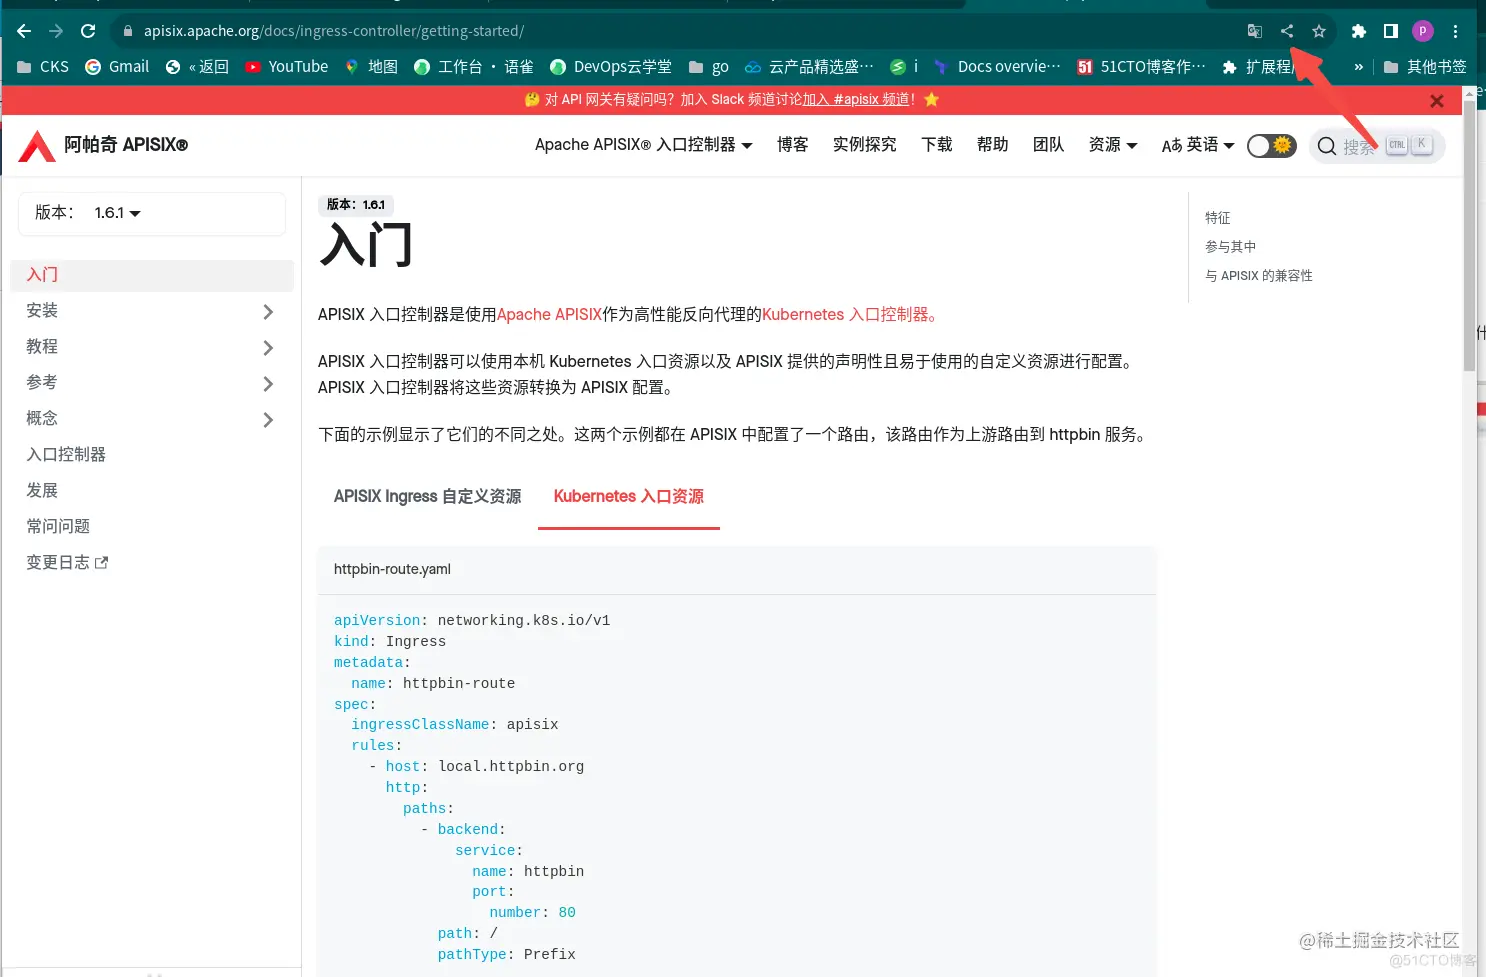
Task: Open the green i bookmark
Action: [904, 67]
